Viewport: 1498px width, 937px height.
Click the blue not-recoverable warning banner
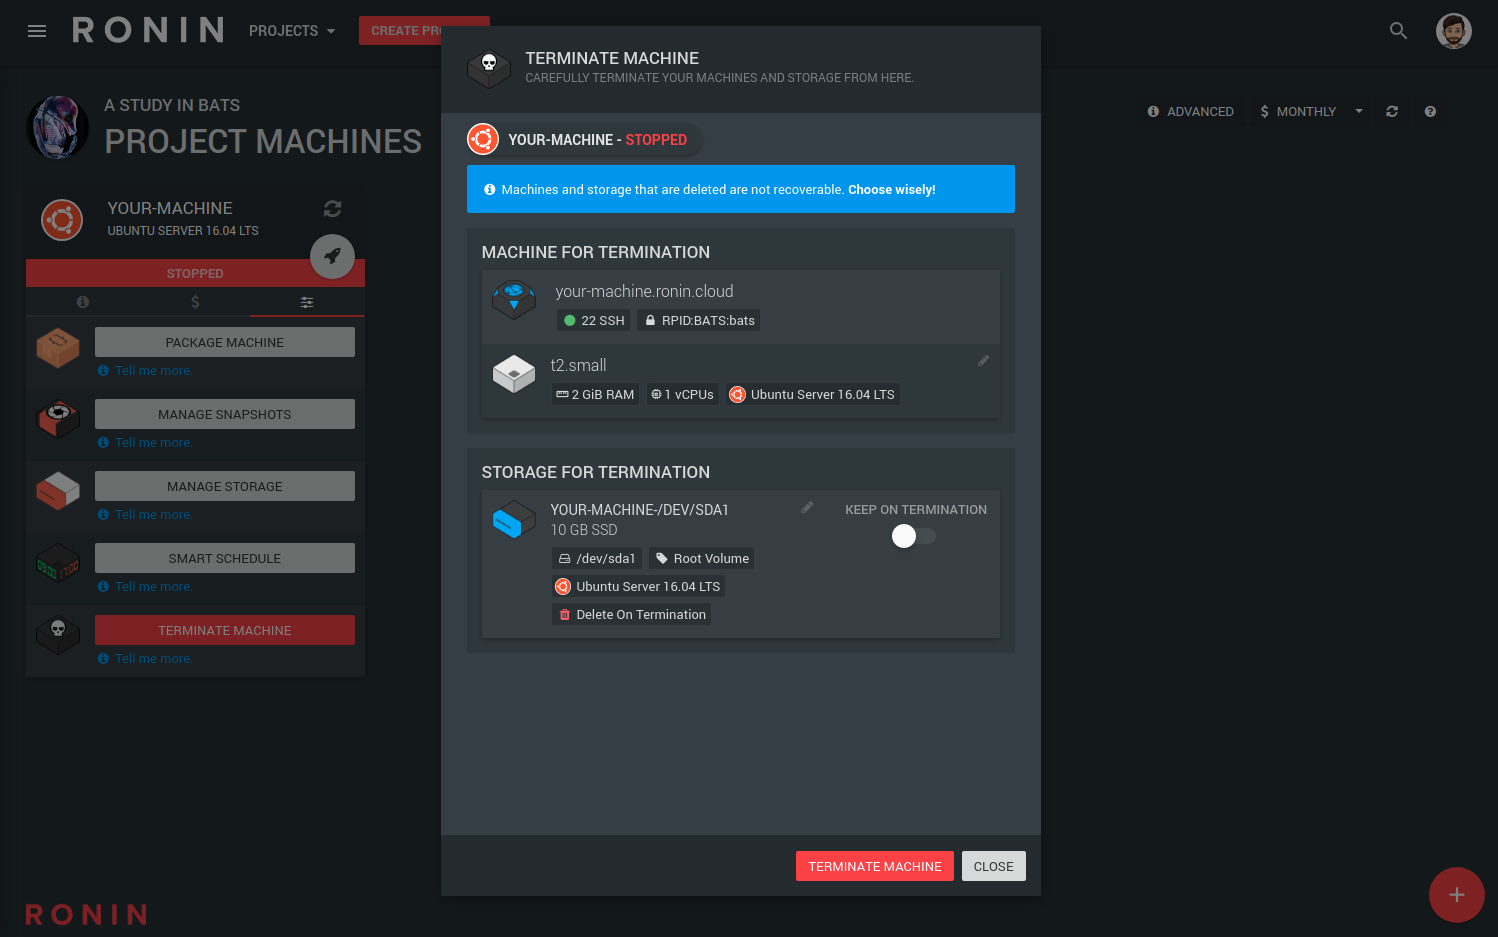coord(741,189)
